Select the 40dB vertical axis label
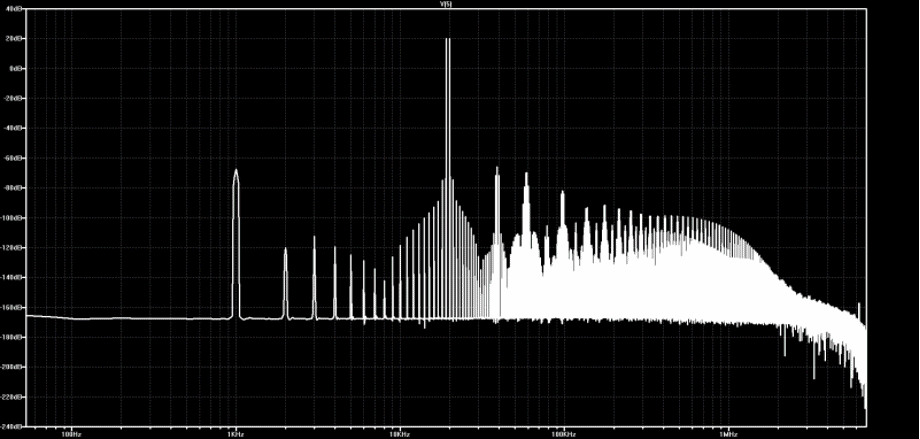This screenshot has width=920, height=439. click(15, 9)
